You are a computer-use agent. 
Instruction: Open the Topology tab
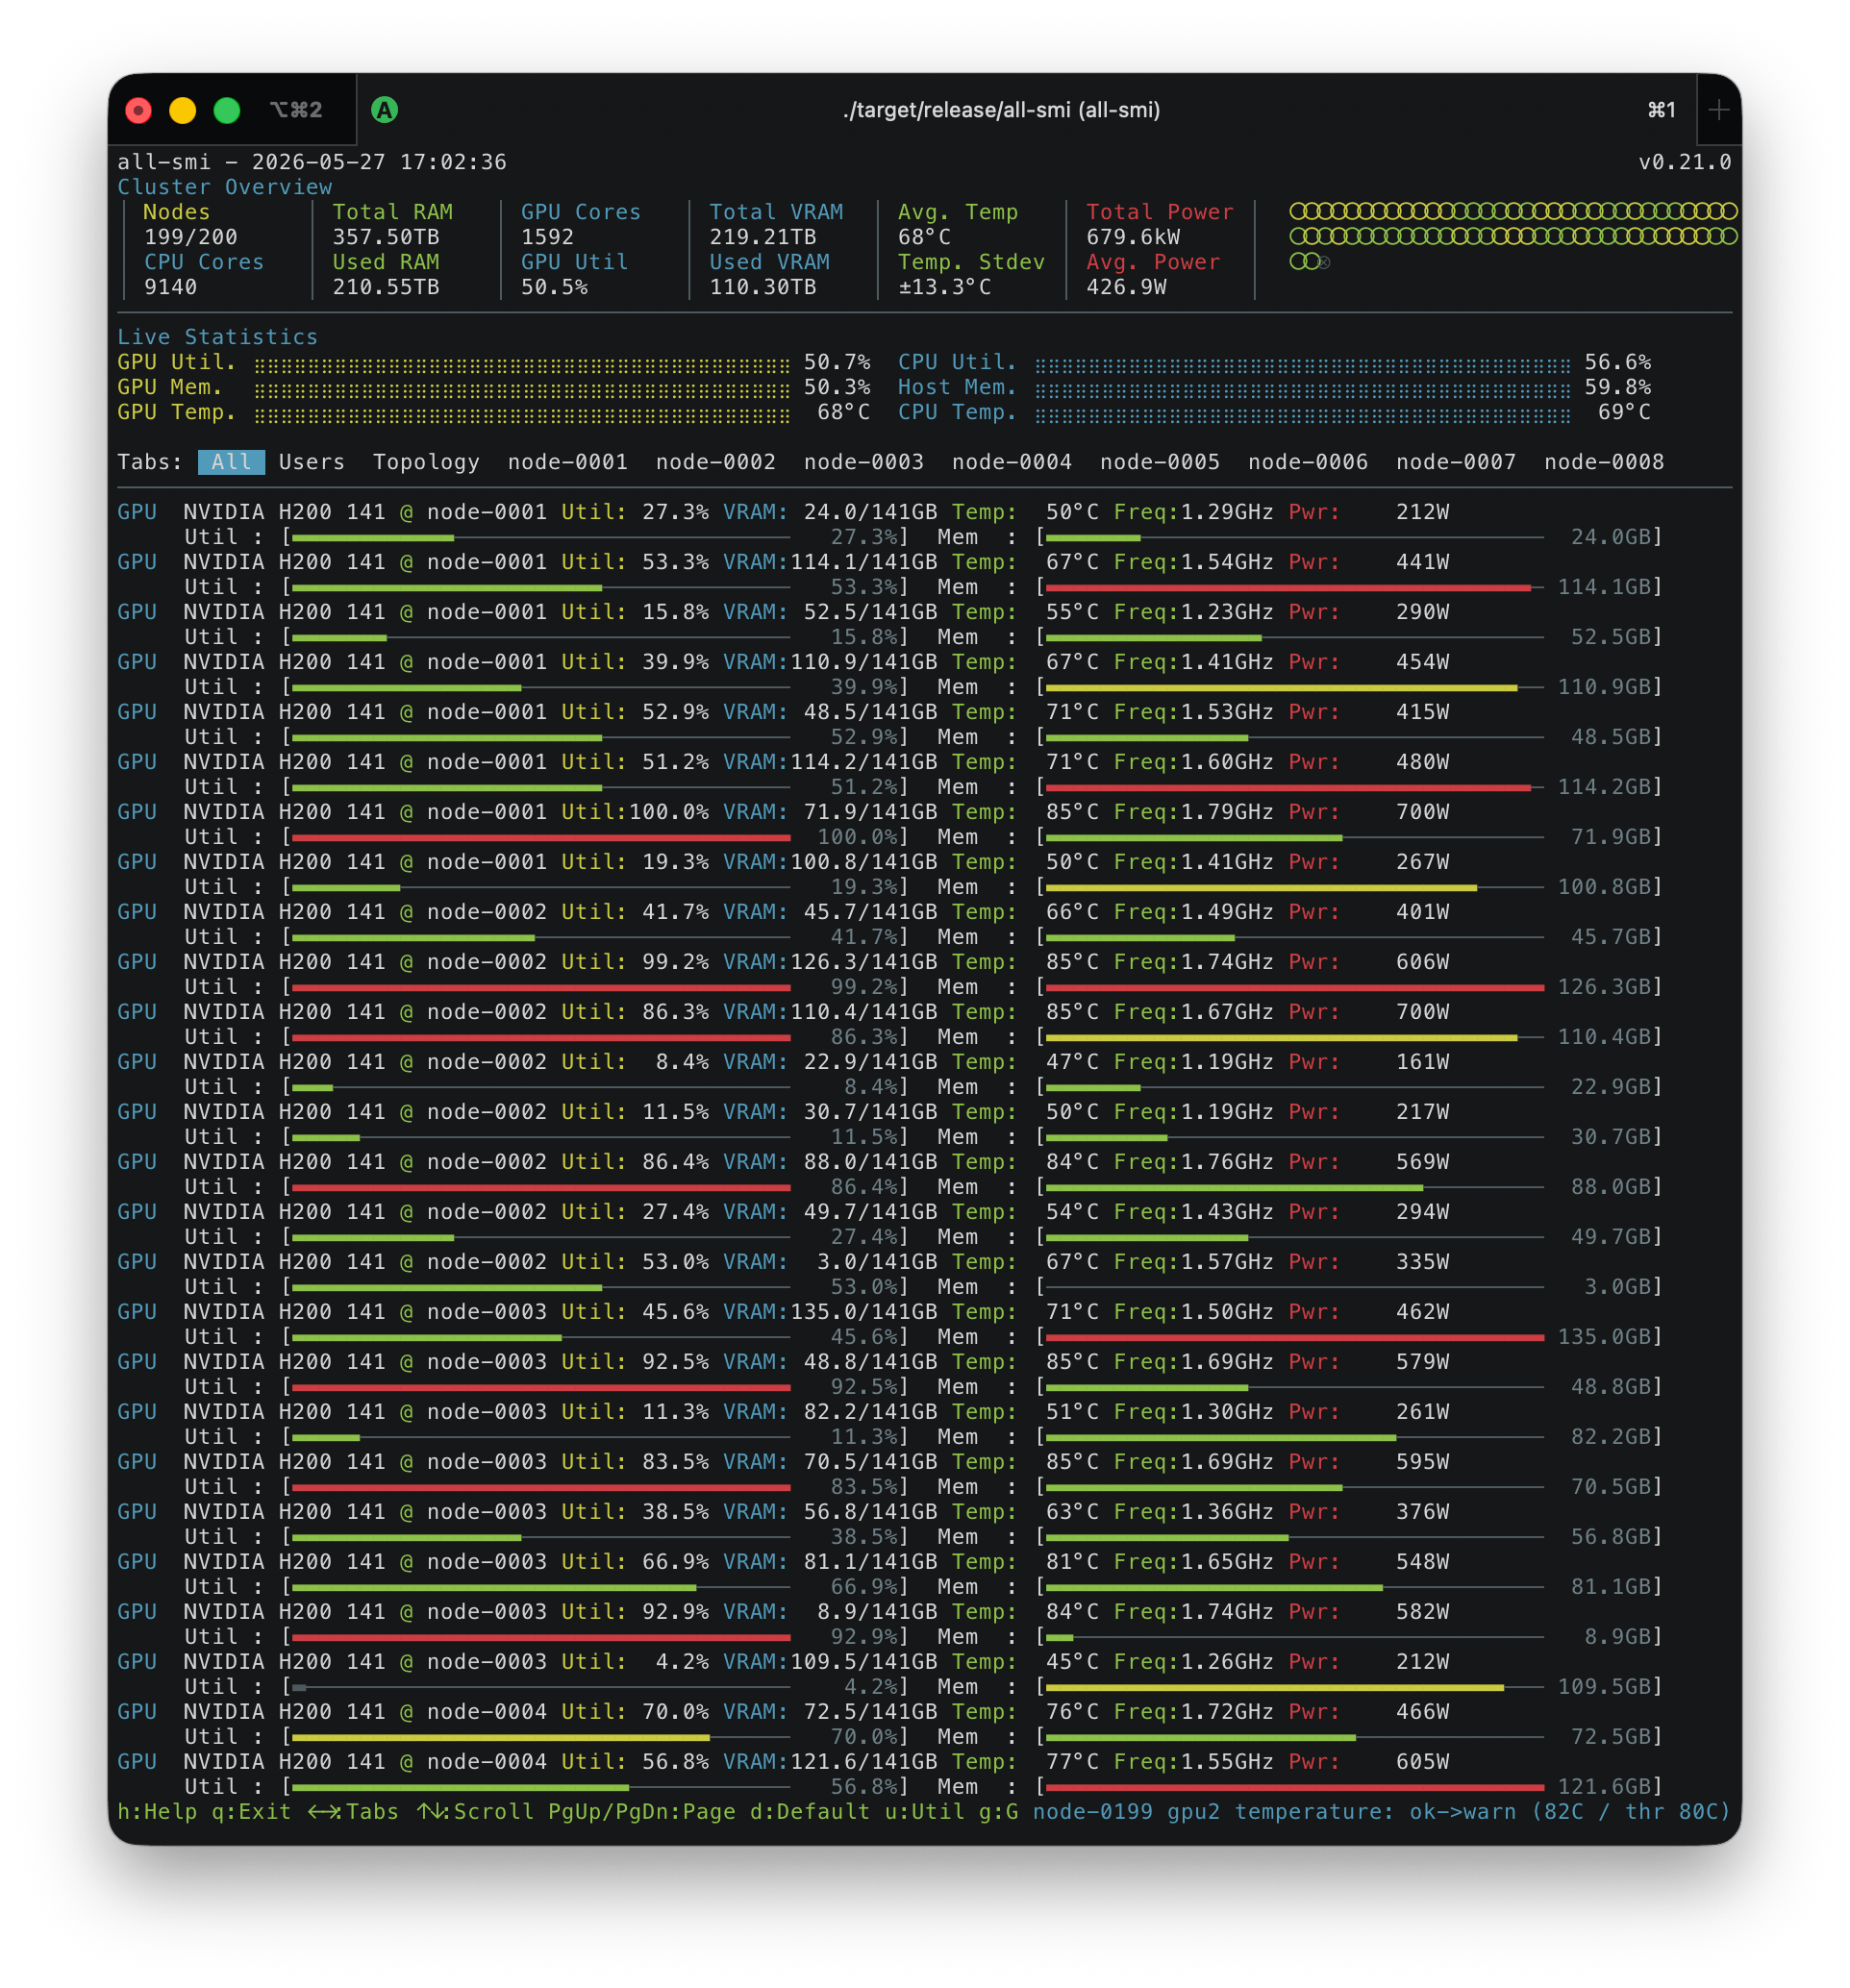[426, 462]
